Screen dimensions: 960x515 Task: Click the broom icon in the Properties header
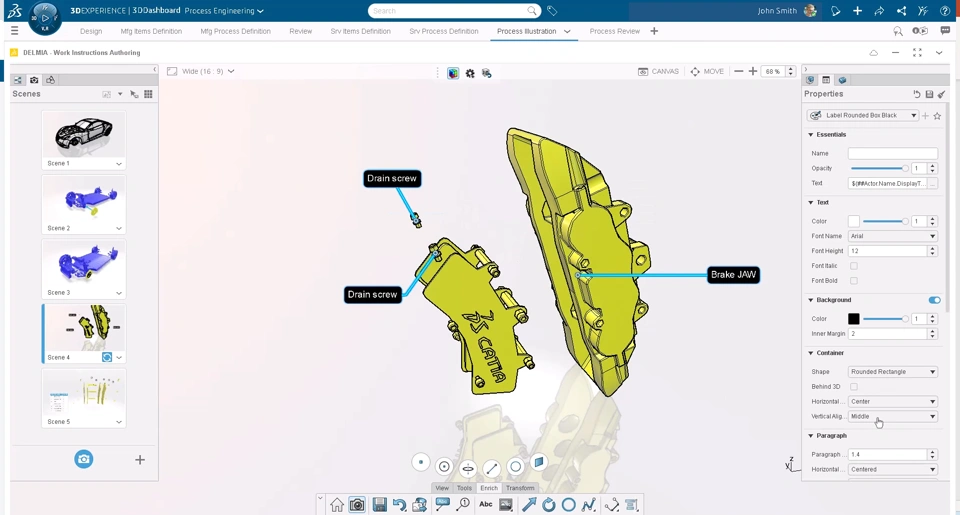[942, 94]
